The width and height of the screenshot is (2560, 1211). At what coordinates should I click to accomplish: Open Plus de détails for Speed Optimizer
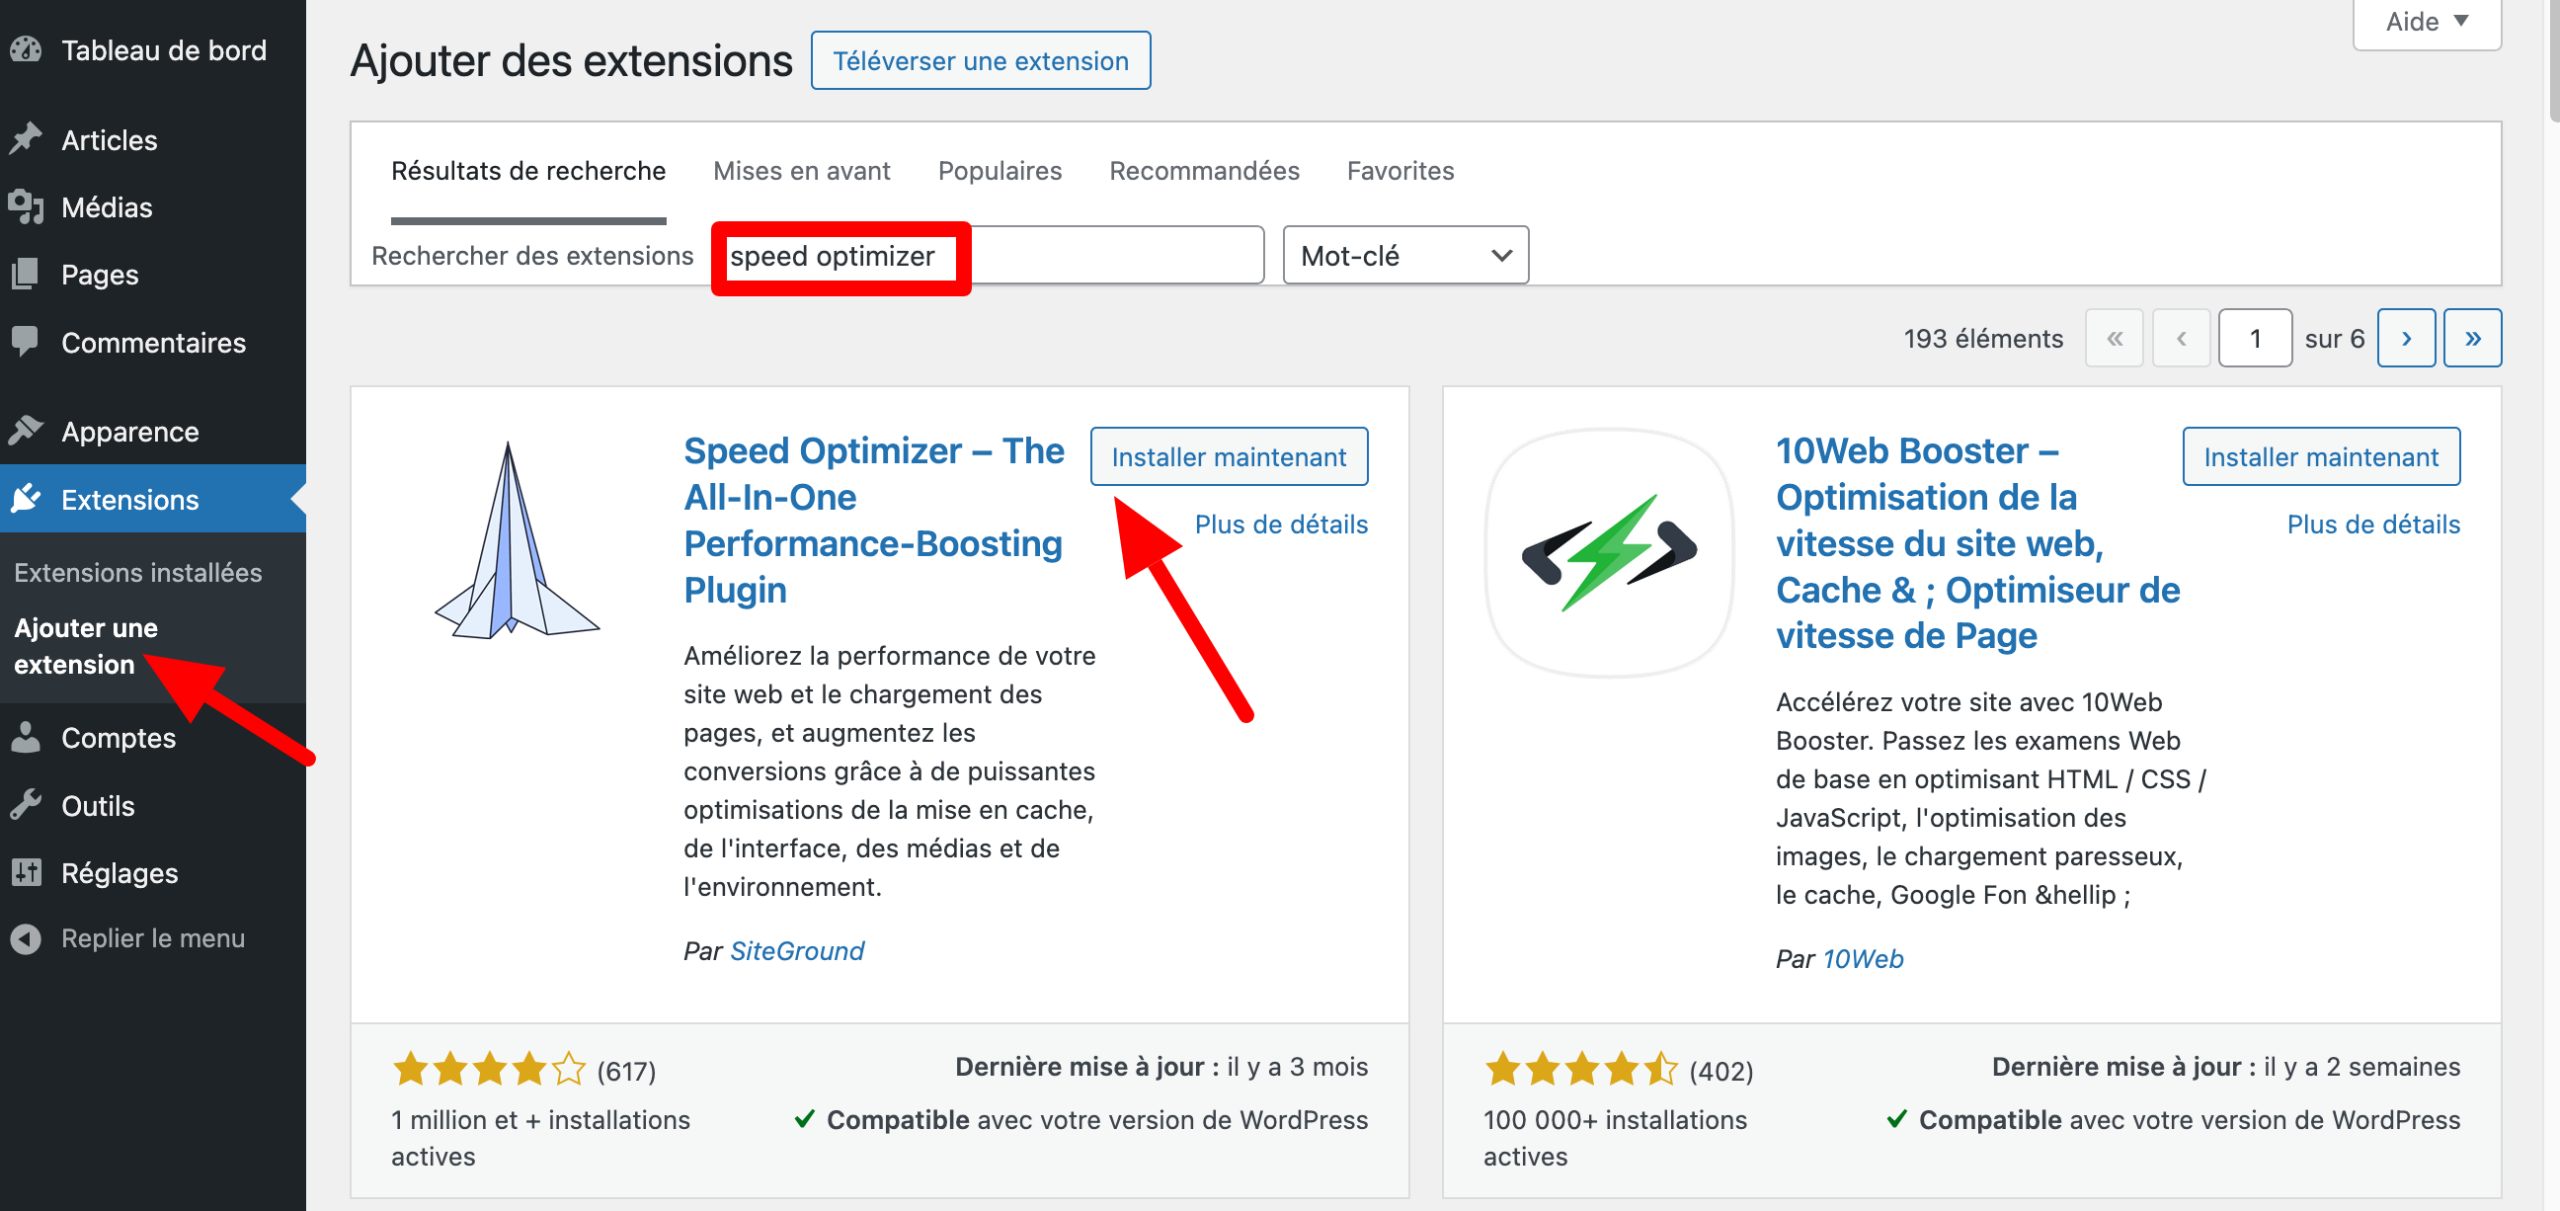pos(1281,524)
